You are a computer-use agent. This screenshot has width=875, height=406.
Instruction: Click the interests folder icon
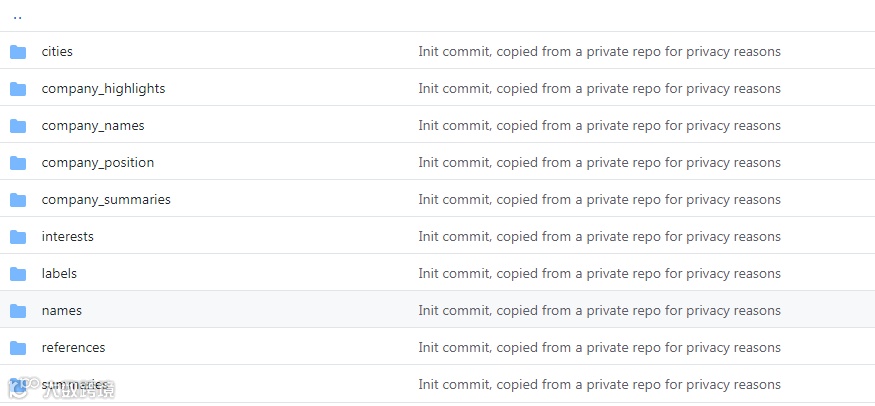(18, 237)
